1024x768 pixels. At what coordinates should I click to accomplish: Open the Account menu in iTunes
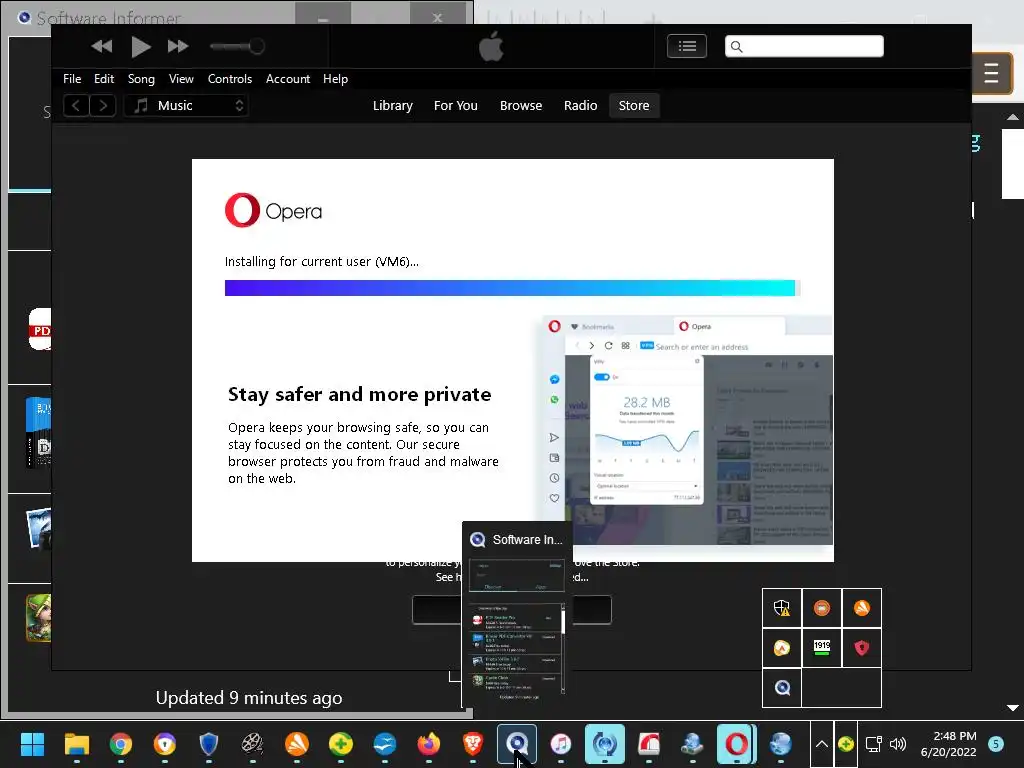click(287, 79)
